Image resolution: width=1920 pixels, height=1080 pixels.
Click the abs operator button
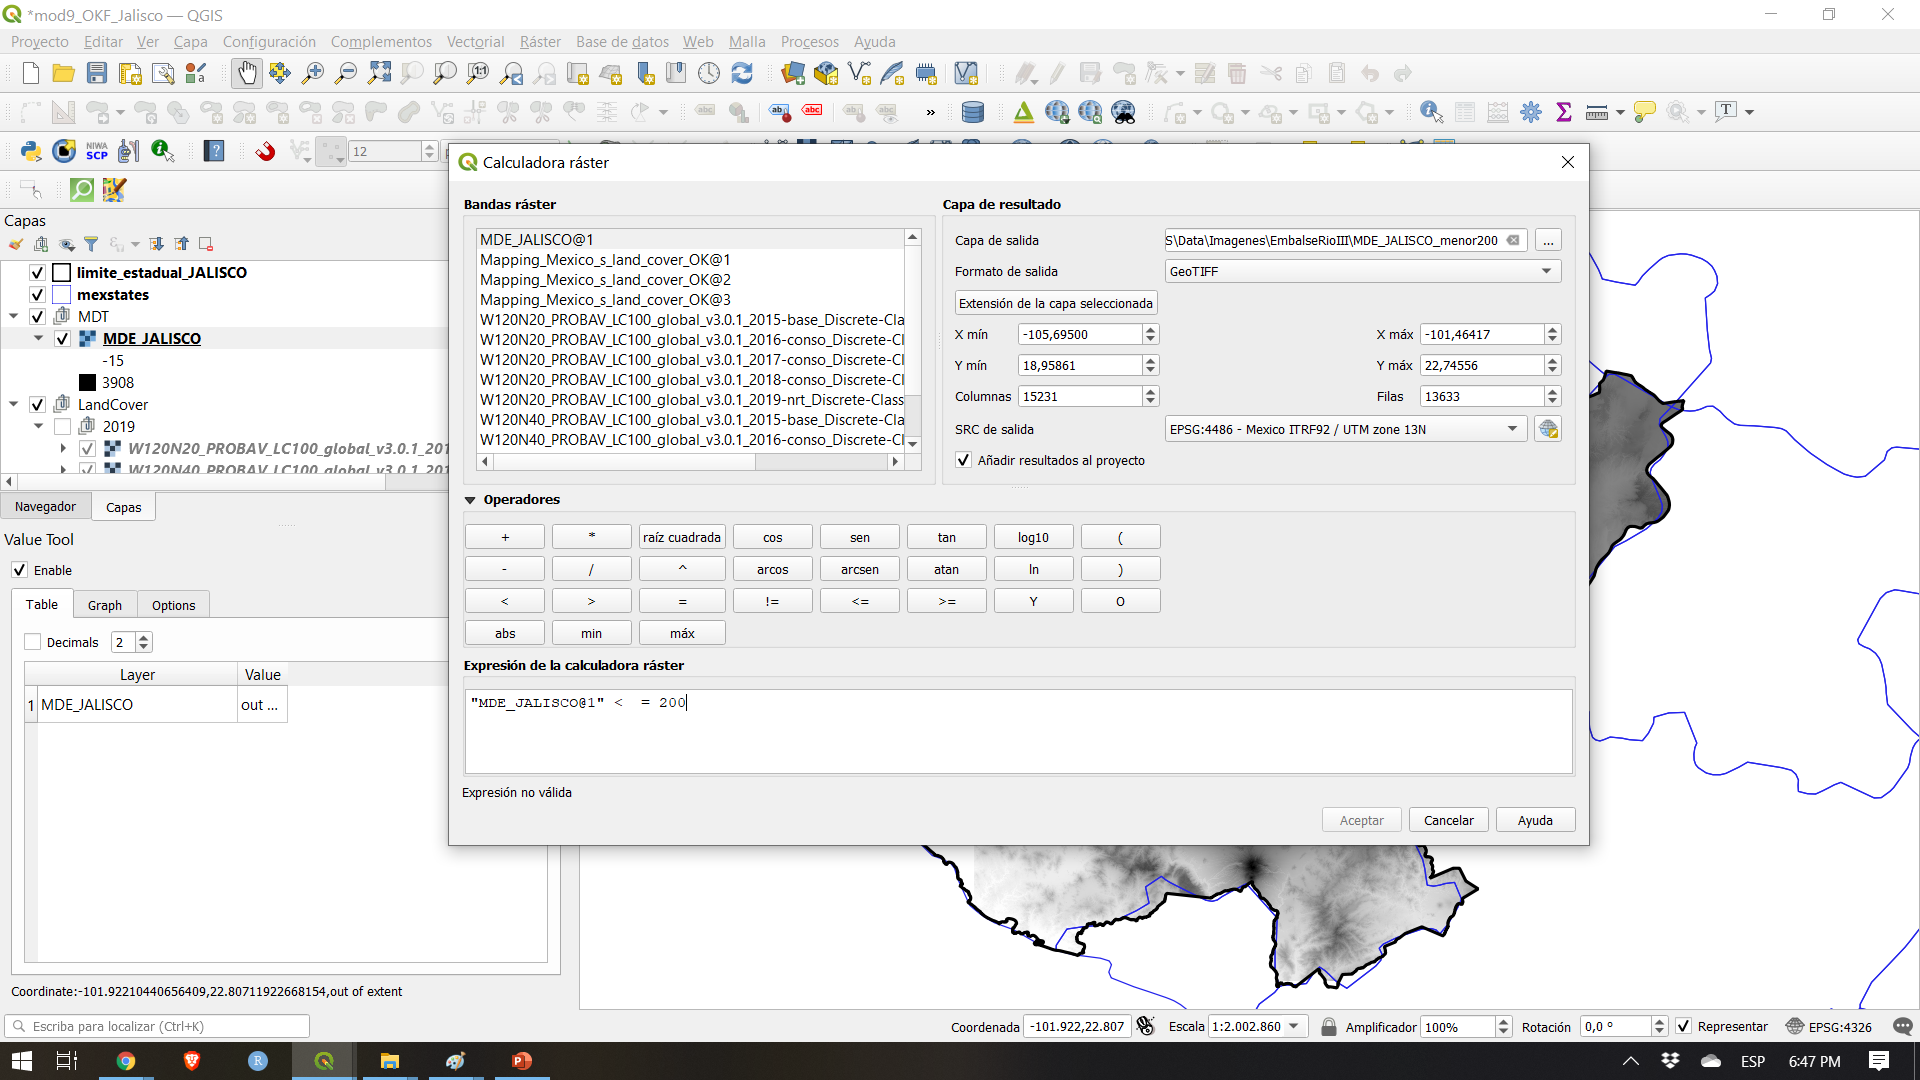[505, 633]
